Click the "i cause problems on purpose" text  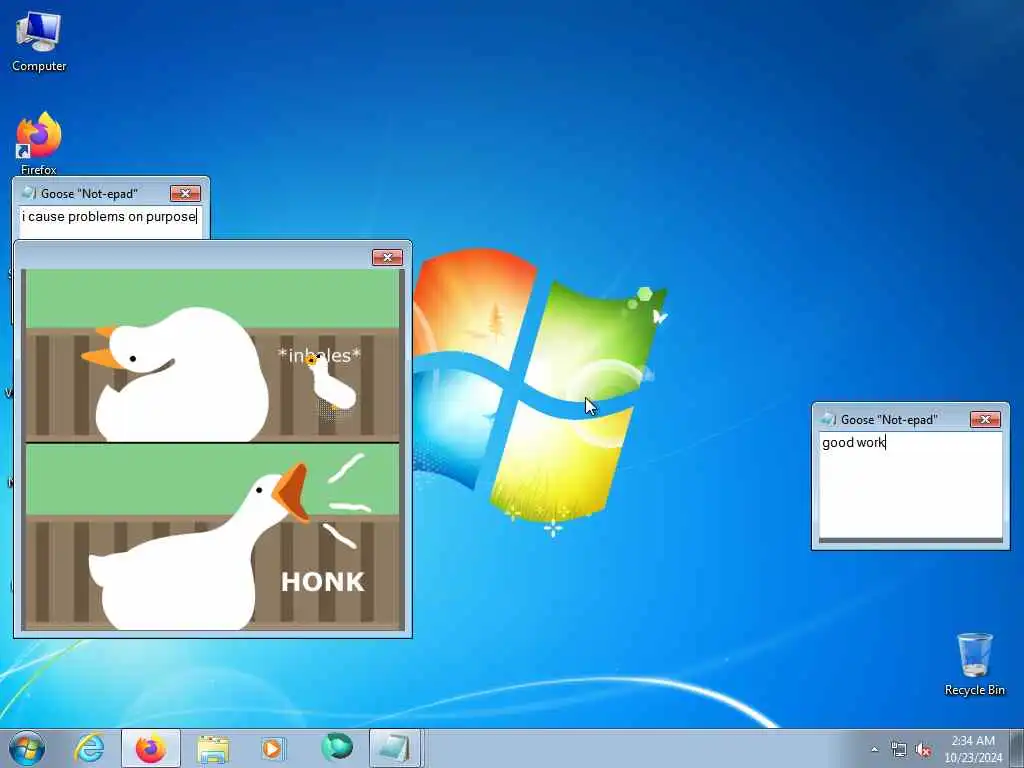point(108,216)
